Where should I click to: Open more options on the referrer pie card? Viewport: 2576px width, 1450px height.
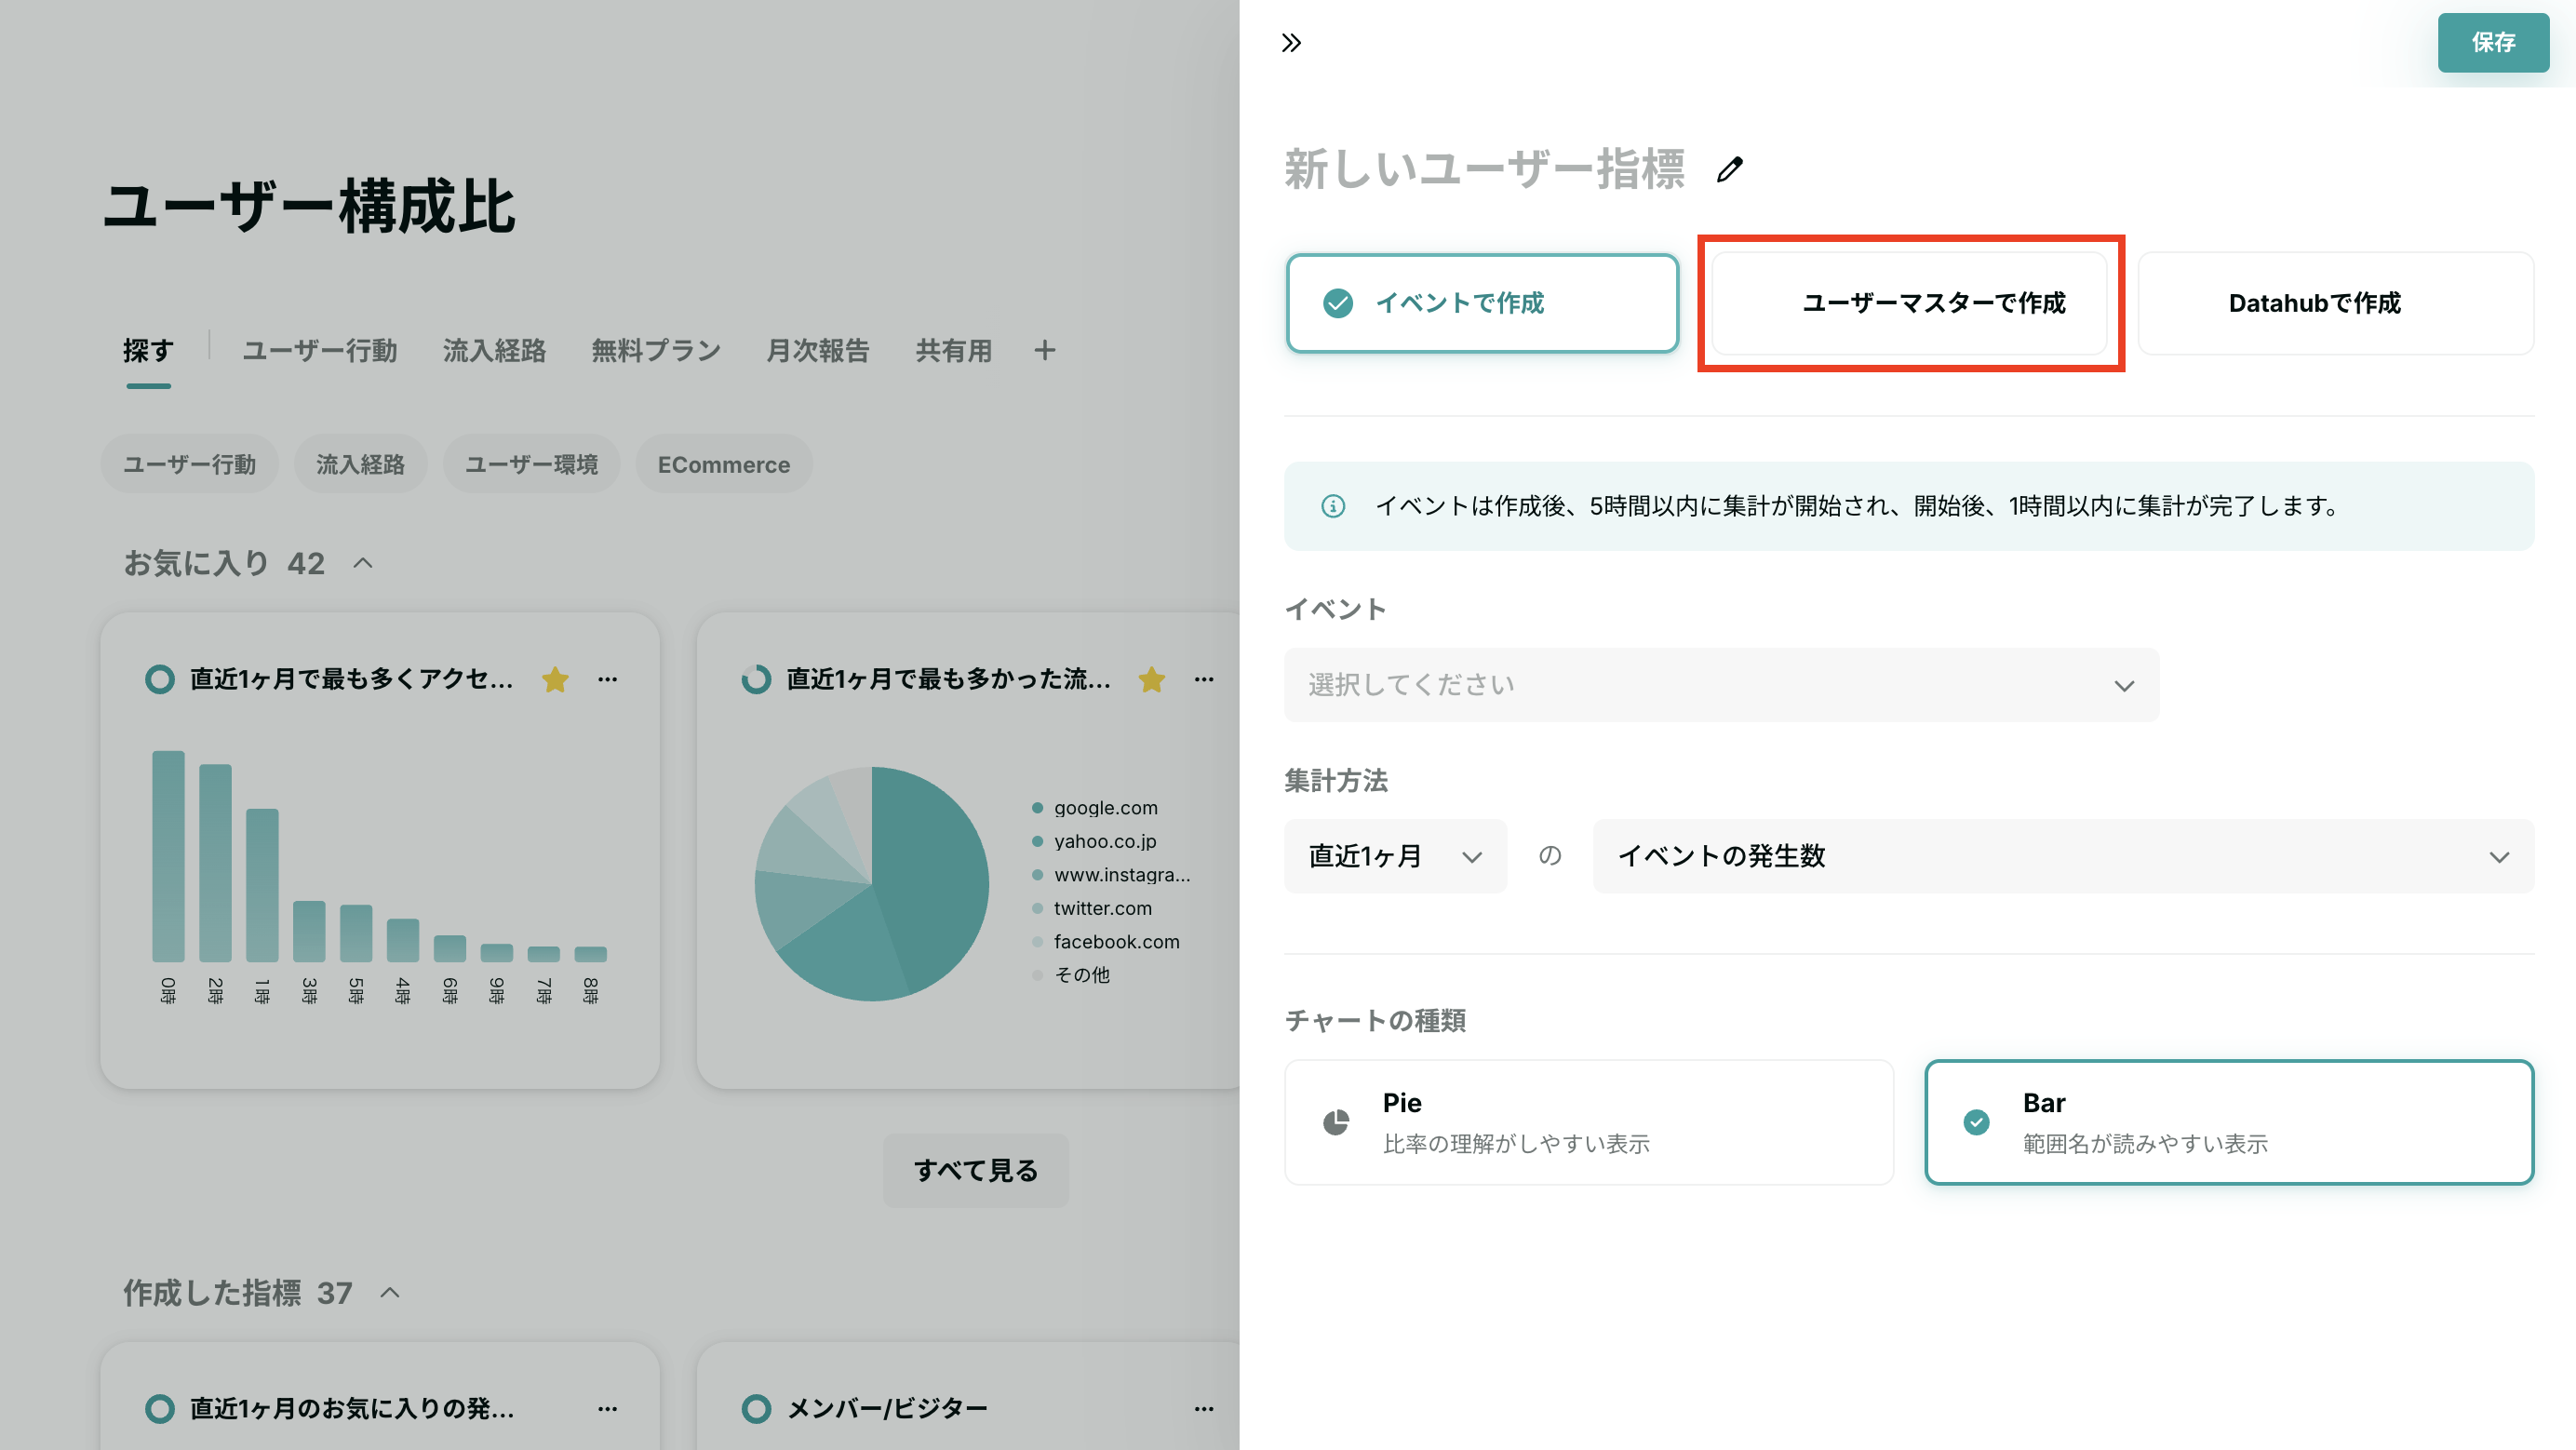[x=1204, y=680]
